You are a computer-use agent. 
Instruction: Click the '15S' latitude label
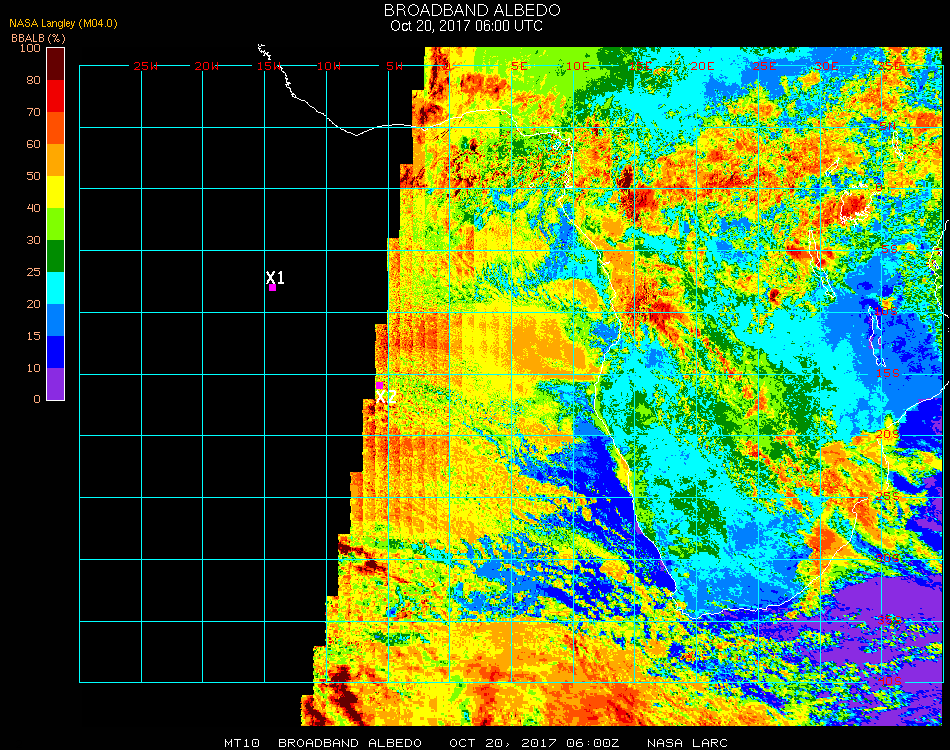click(x=888, y=373)
